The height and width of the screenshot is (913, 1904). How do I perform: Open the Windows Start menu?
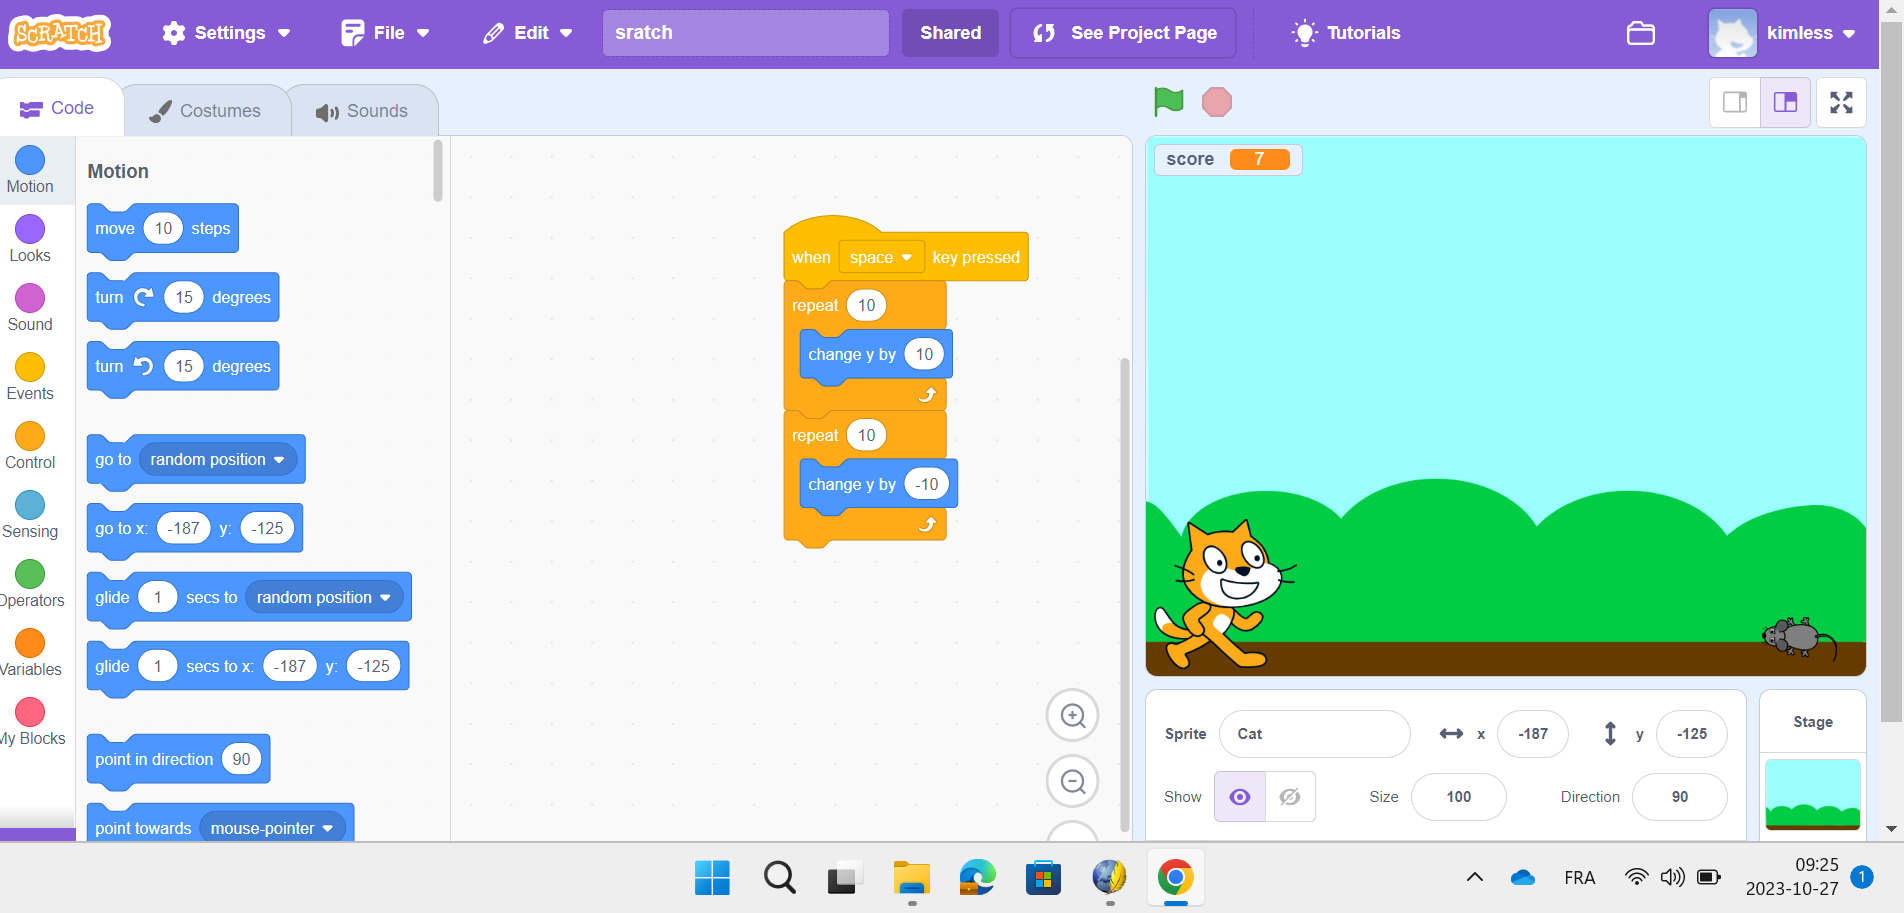tap(712, 878)
